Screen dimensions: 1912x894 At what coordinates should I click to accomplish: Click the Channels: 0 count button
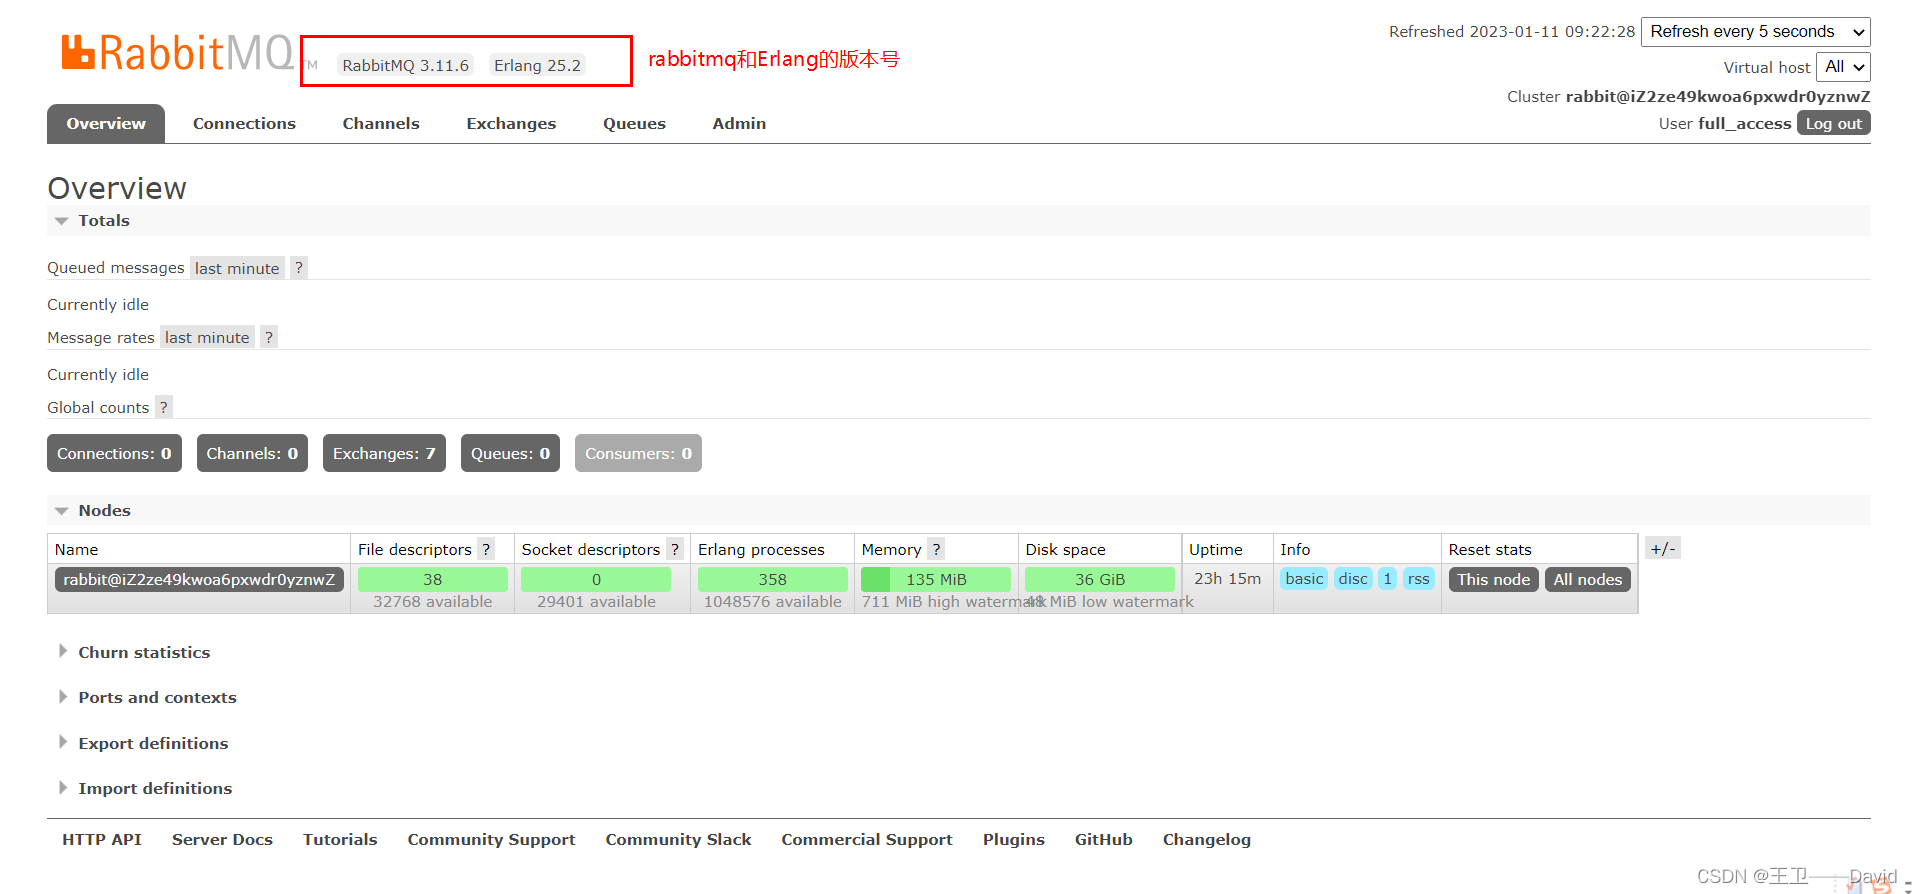[252, 453]
